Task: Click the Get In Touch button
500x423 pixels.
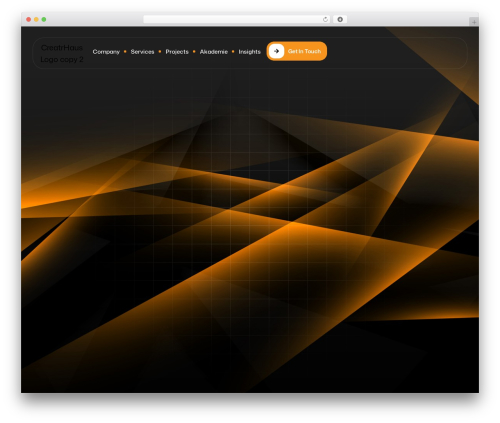Action: click(297, 51)
